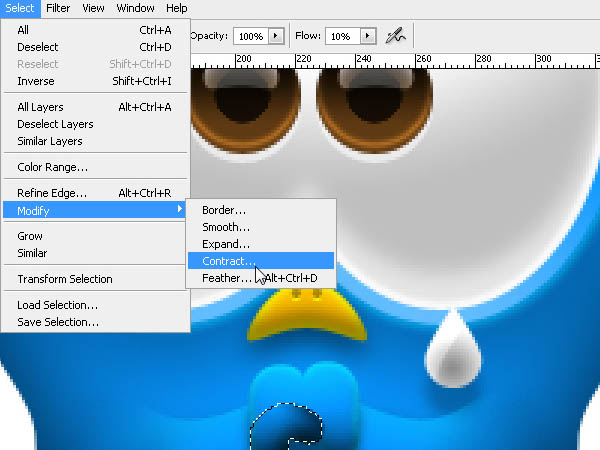Click Deselect Layers menu entry
This screenshot has width=600, height=450.
pos(94,124)
